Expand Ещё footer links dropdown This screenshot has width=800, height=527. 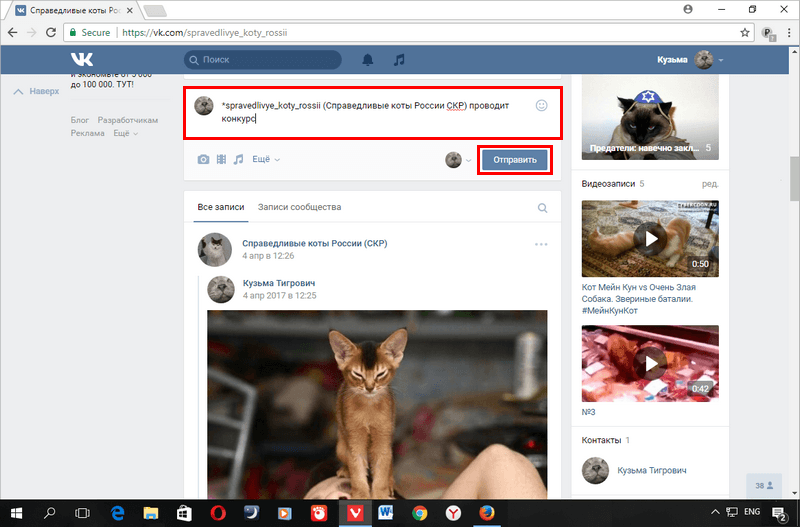click(x=125, y=133)
